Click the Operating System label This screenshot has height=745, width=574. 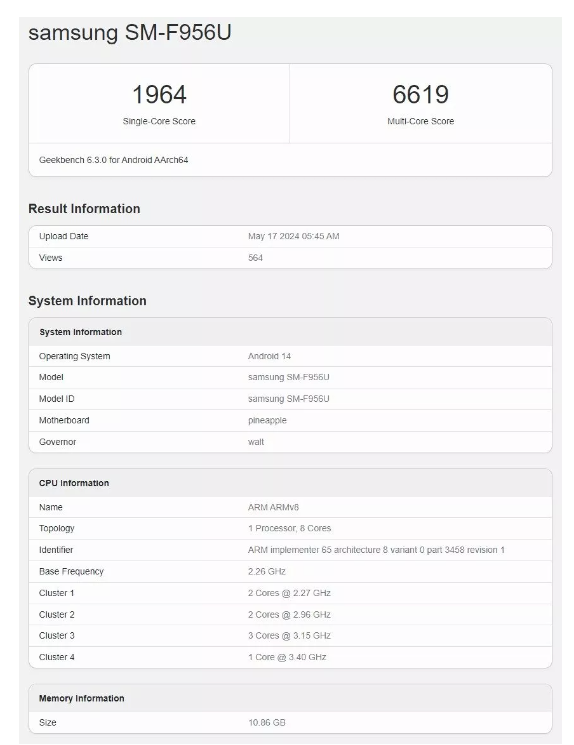click(x=75, y=356)
